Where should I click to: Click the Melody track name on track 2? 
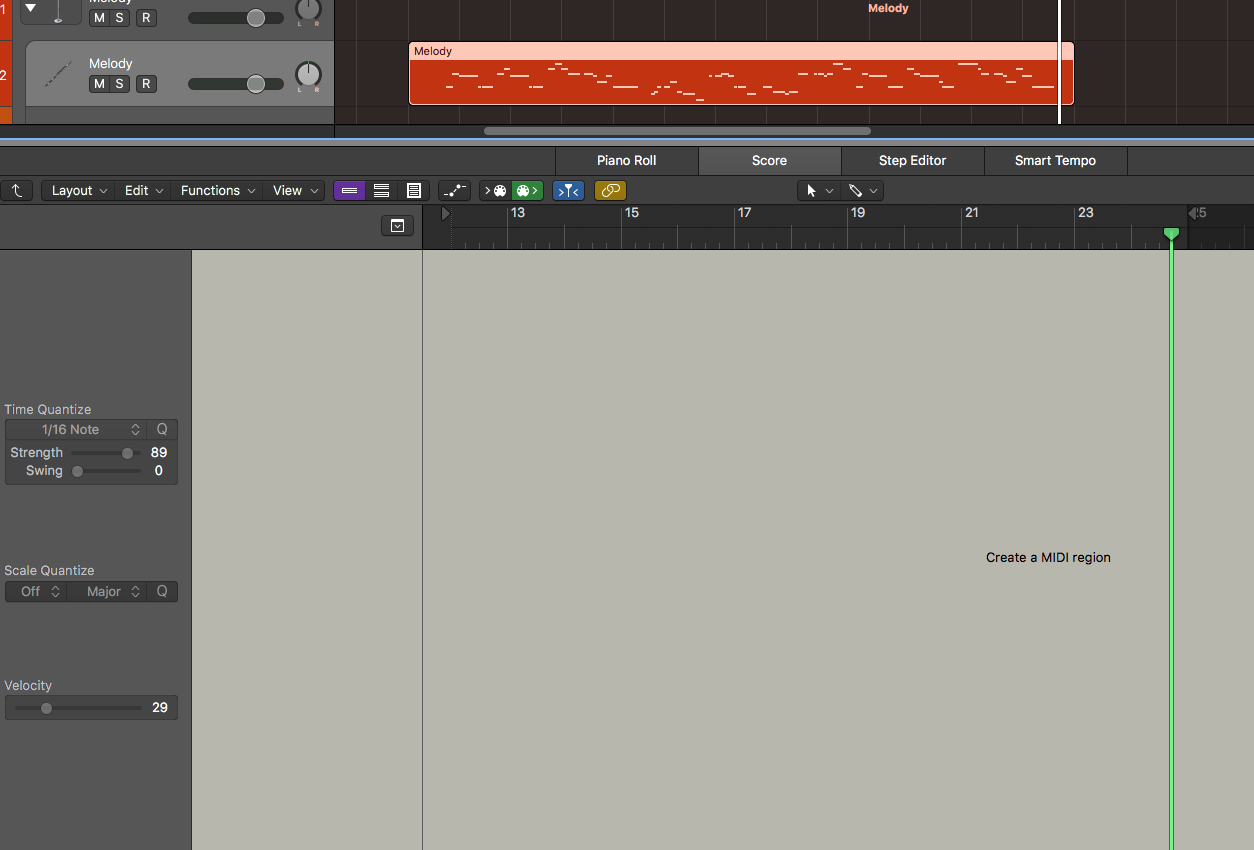[111, 63]
